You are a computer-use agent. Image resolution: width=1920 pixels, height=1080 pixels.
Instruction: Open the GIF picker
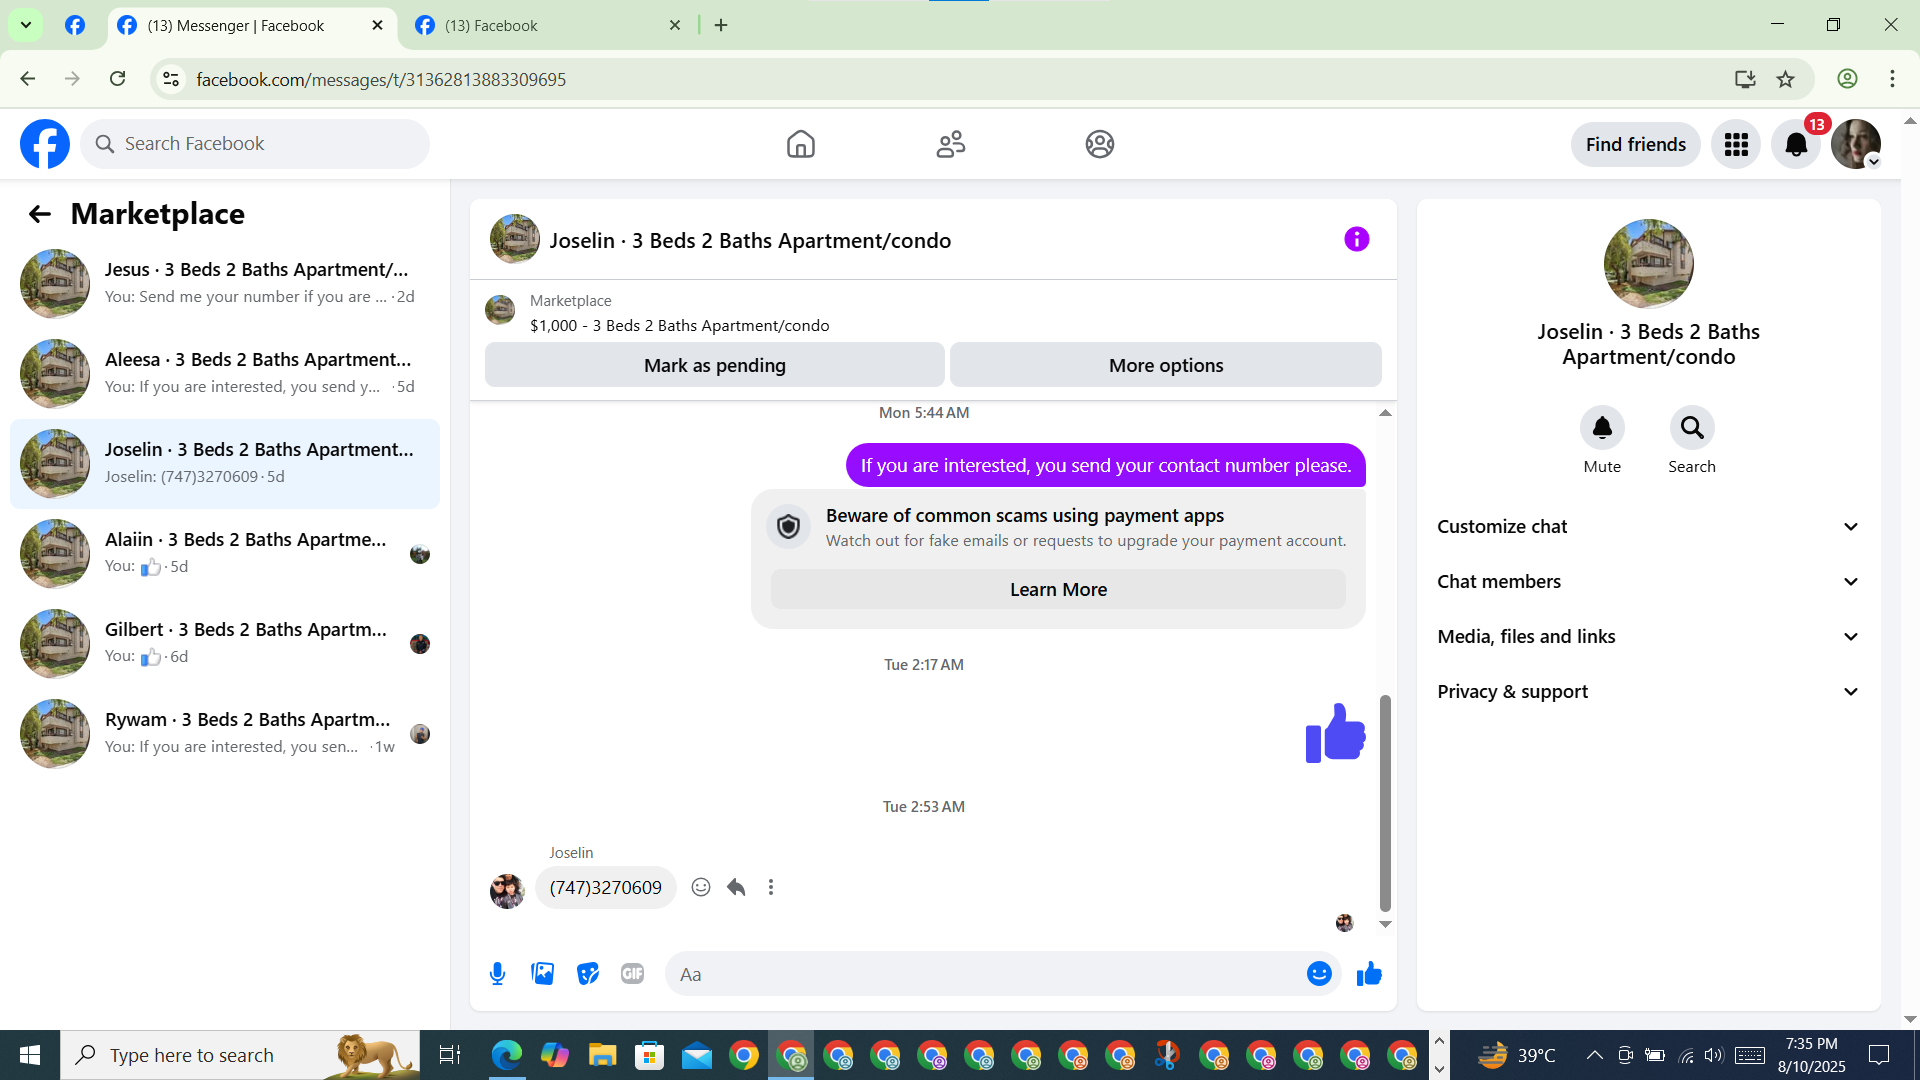(x=632, y=974)
